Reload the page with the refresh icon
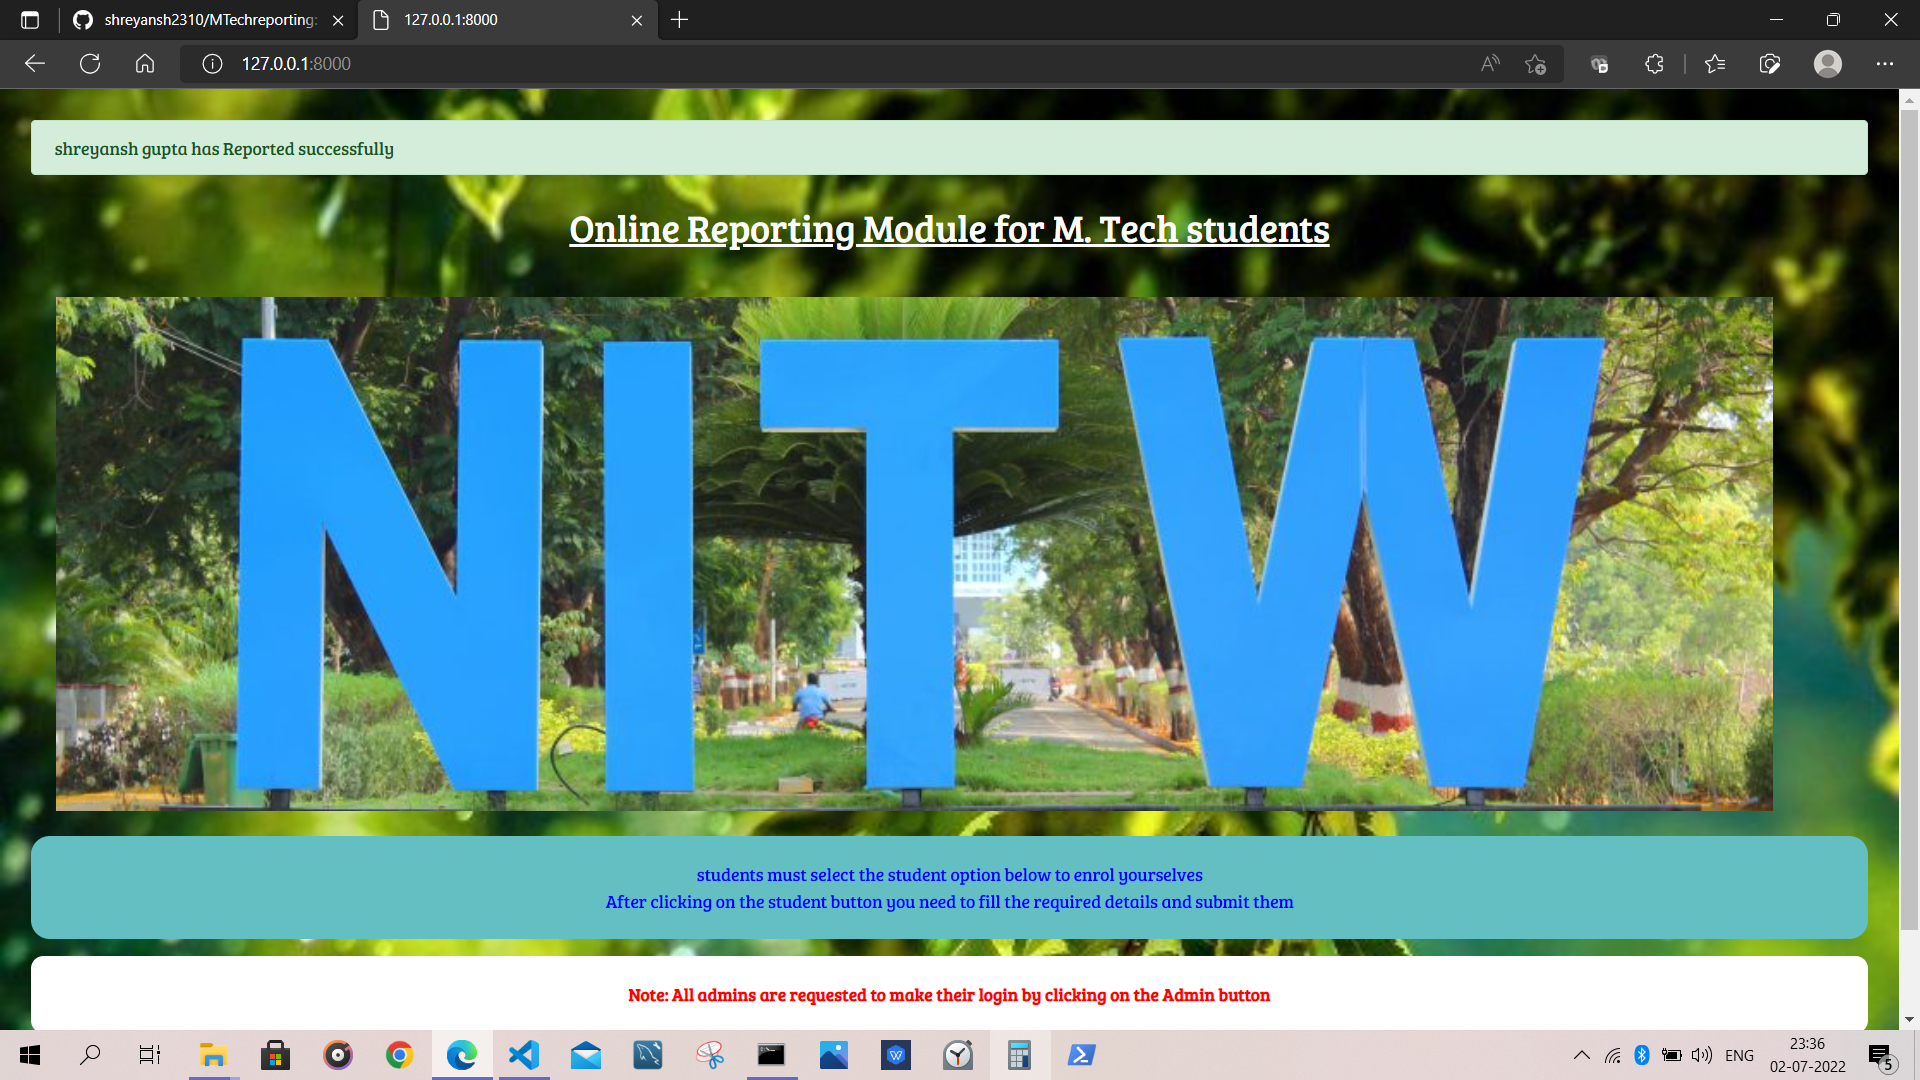The image size is (1920, 1080). click(90, 64)
